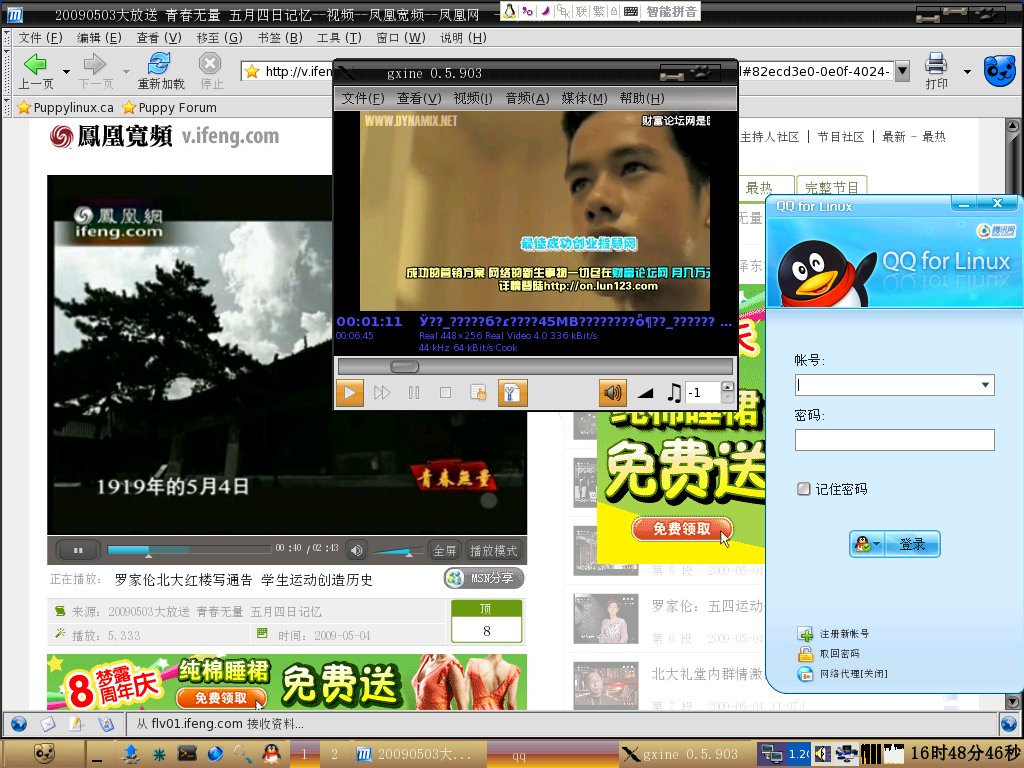This screenshot has height=768, width=1024.
Task: Increase gxine audio channel spinner value
Action: [727, 387]
